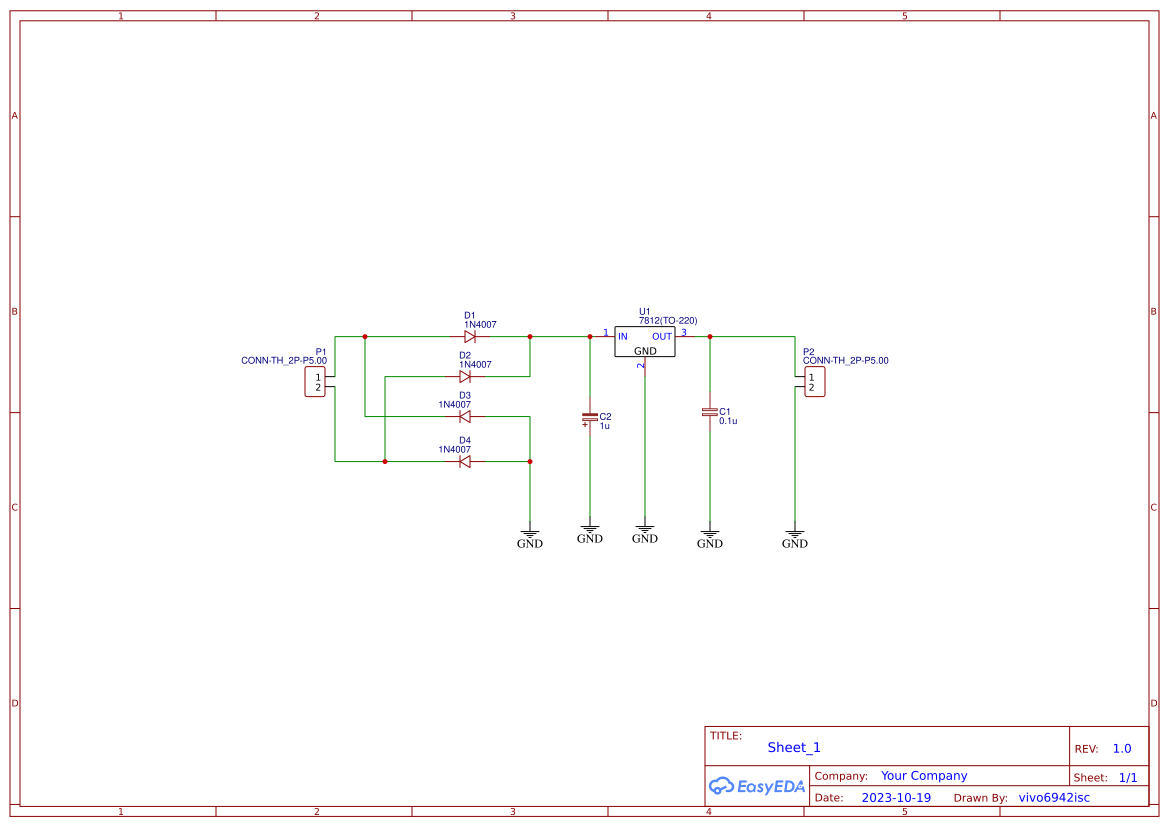Select the C2 1u electrolytic capacitor symbol
The height and width of the screenshot is (827, 1169).
point(591,417)
